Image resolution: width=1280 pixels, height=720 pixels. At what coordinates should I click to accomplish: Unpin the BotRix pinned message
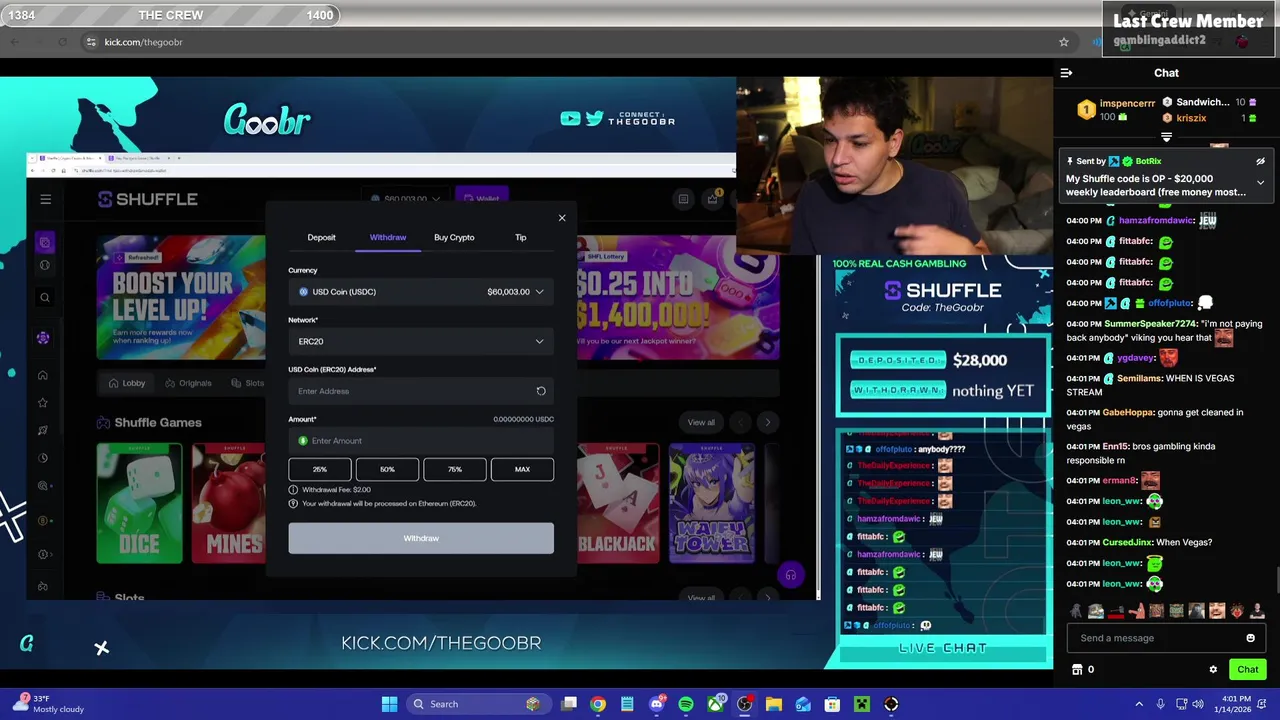pos(1260,161)
